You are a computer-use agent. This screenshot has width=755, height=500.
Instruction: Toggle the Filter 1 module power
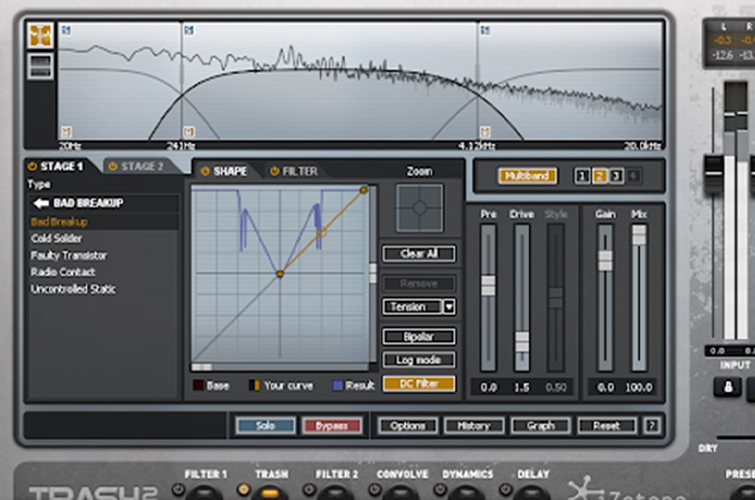click(x=178, y=490)
